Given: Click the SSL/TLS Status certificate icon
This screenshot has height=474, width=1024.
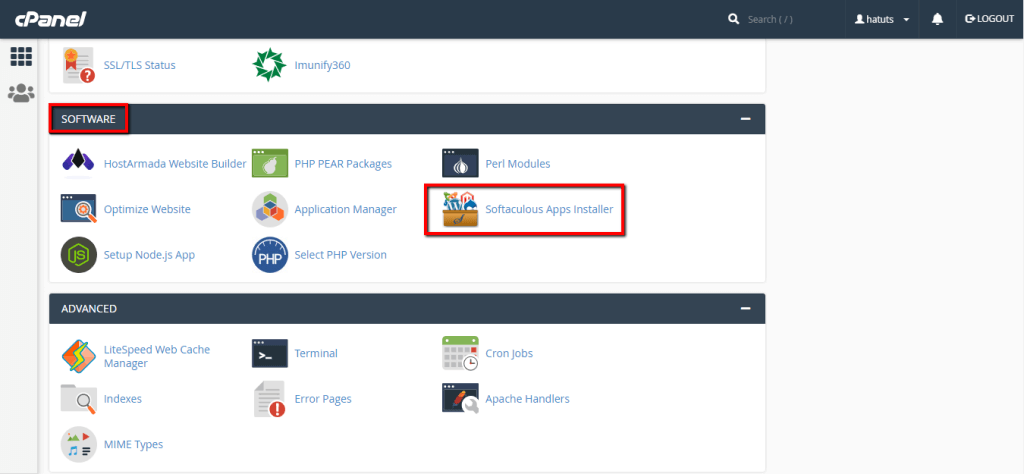Looking at the screenshot, I should (78, 65).
